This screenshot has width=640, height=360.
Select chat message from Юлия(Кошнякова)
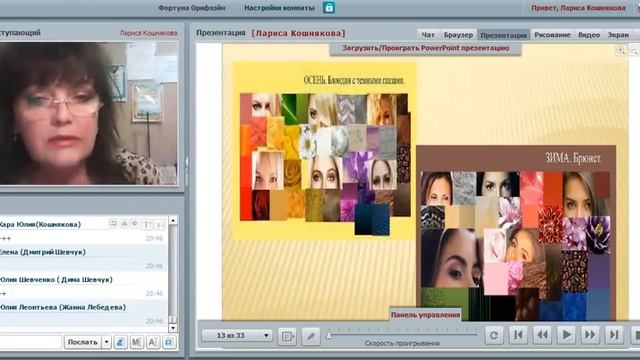tap(84, 231)
